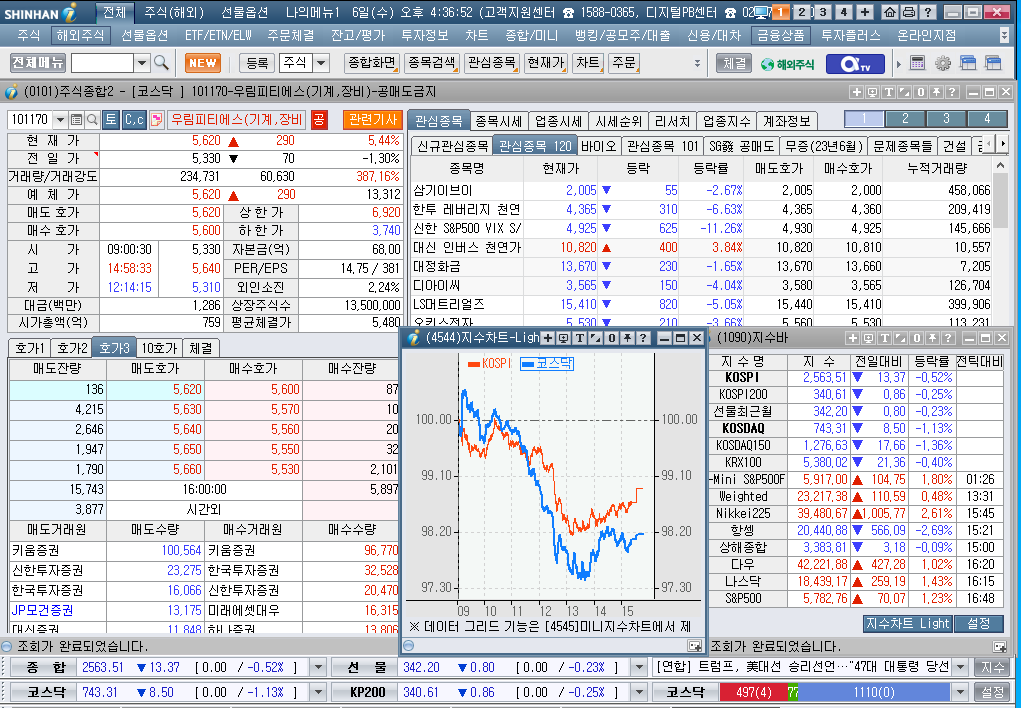This screenshot has height=708, width=1021.
Task: Click the watchlist vertical scrollbar
Action: 1001,242
